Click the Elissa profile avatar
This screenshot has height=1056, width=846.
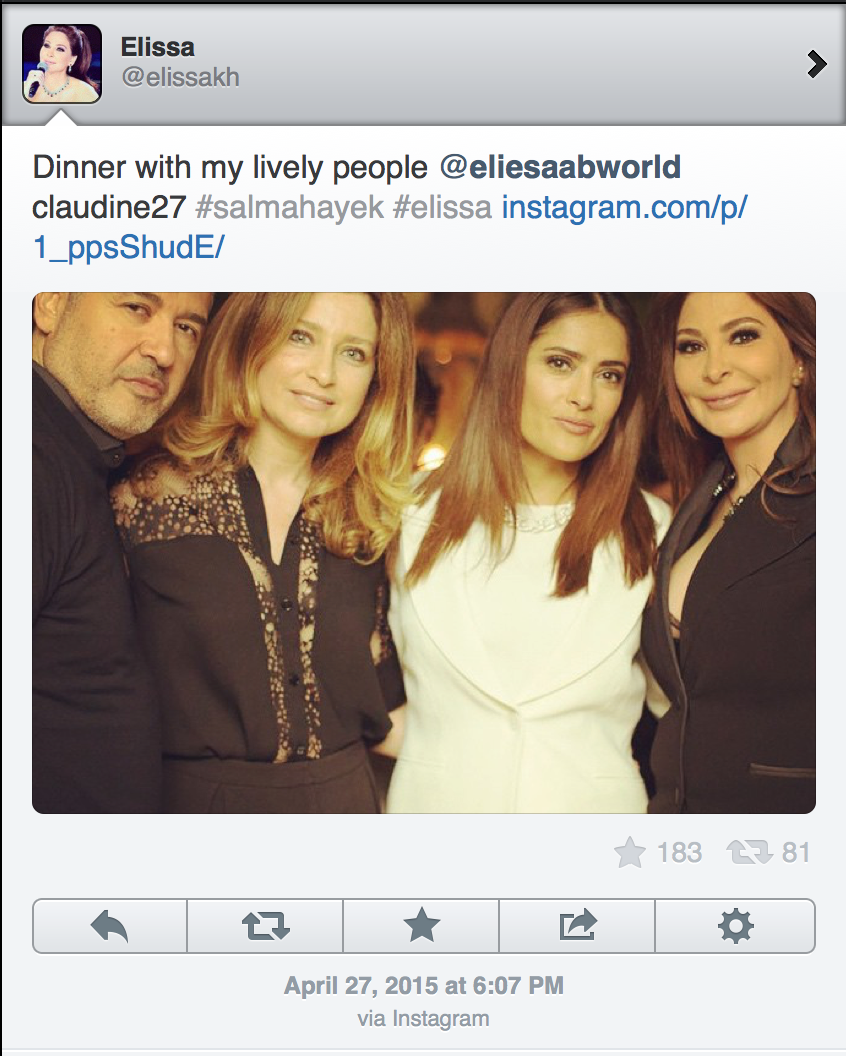[62, 64]
